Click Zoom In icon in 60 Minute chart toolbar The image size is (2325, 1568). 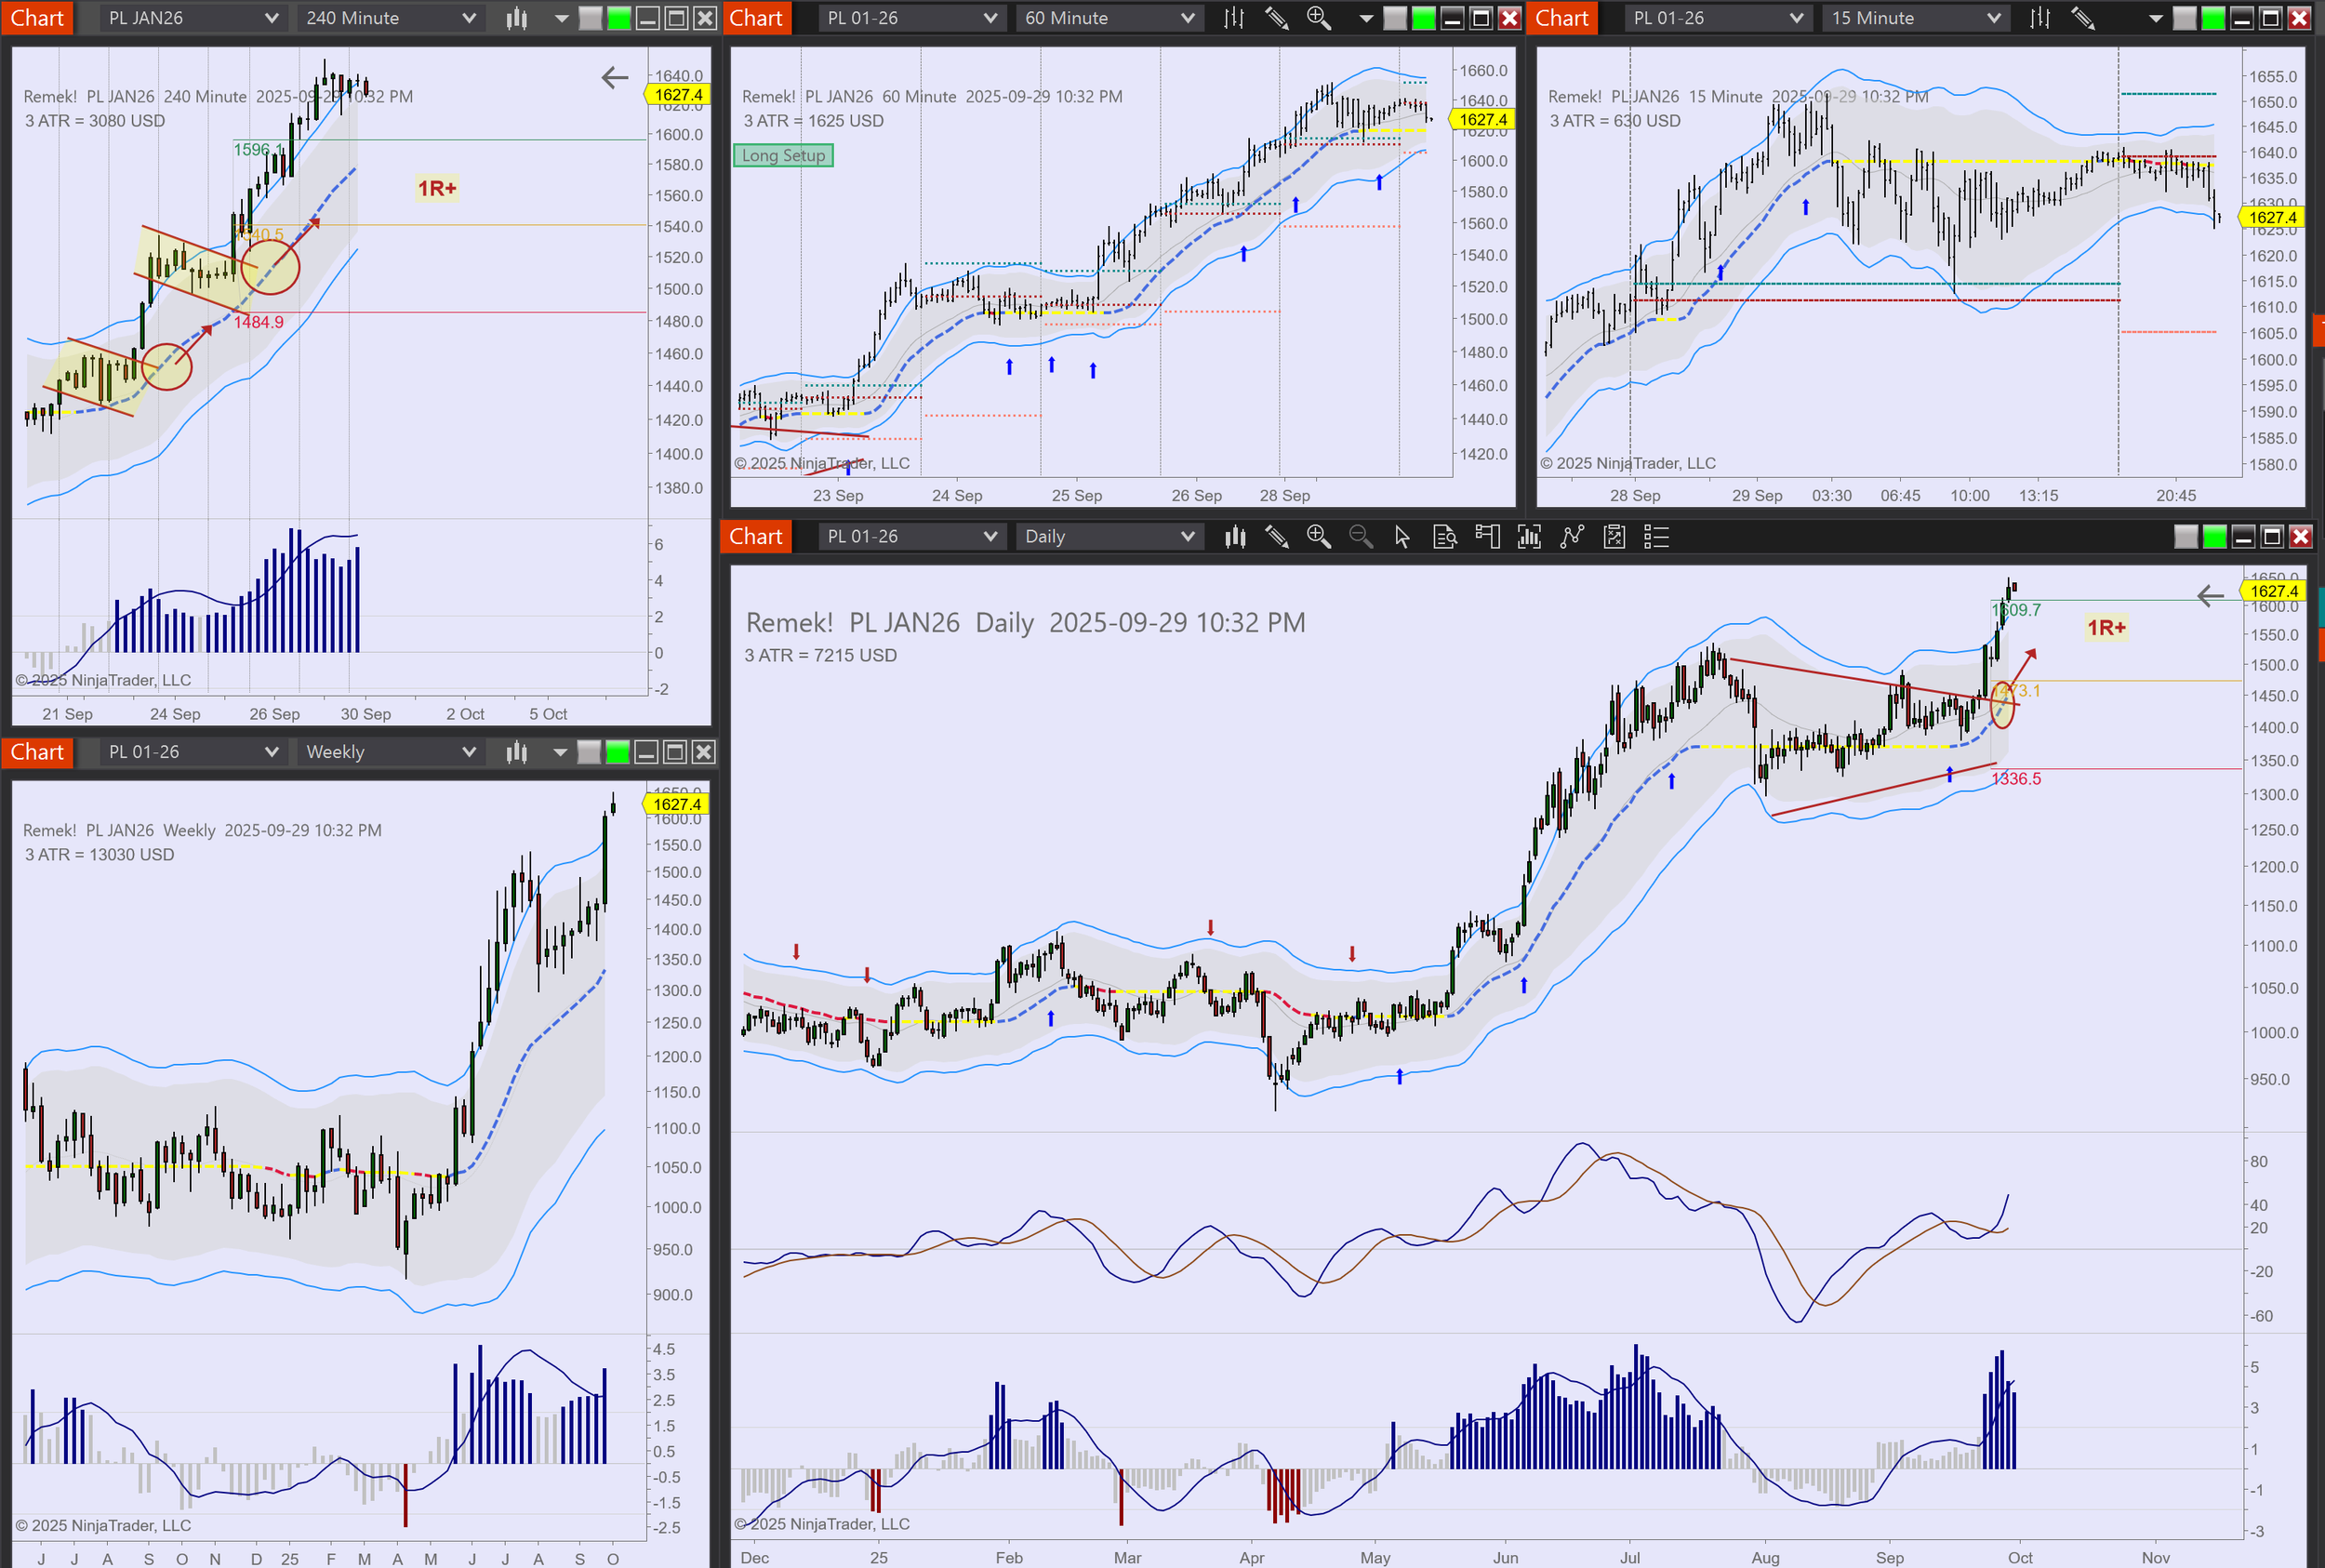click(1318, 18)
